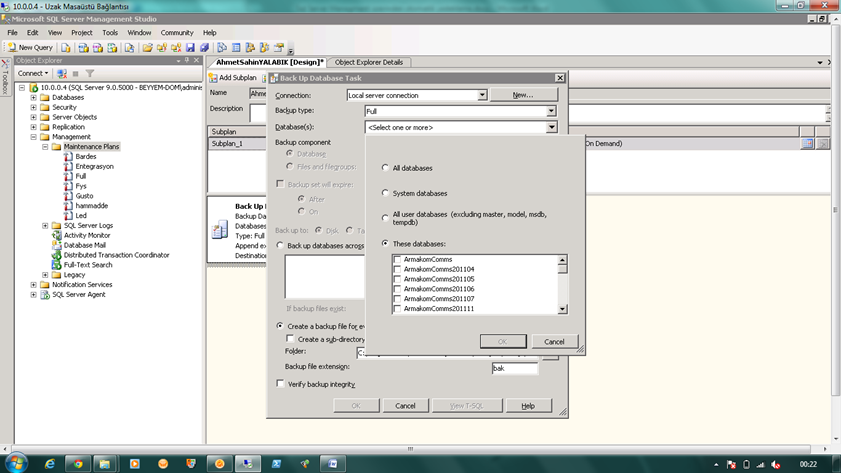841x473 pixels.
Task: Open the File menu
Action: coord(12,33)
